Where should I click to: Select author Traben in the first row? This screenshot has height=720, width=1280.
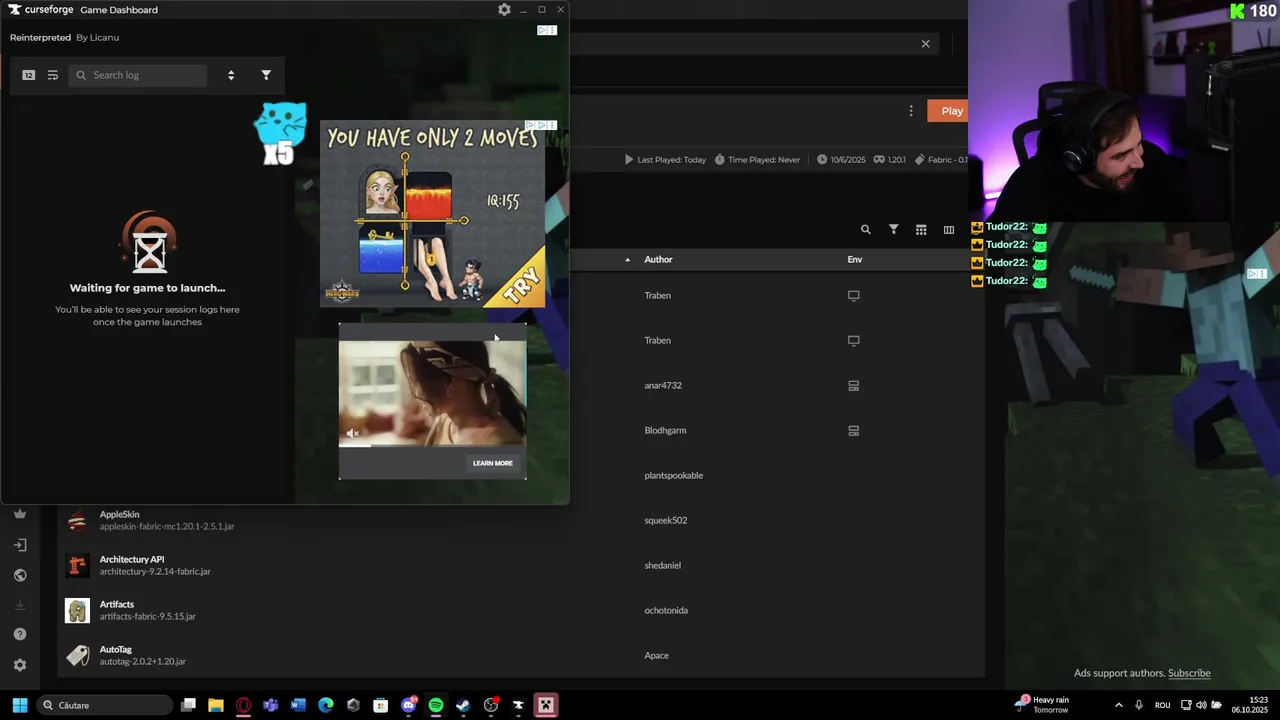click(x=657, y=296)
